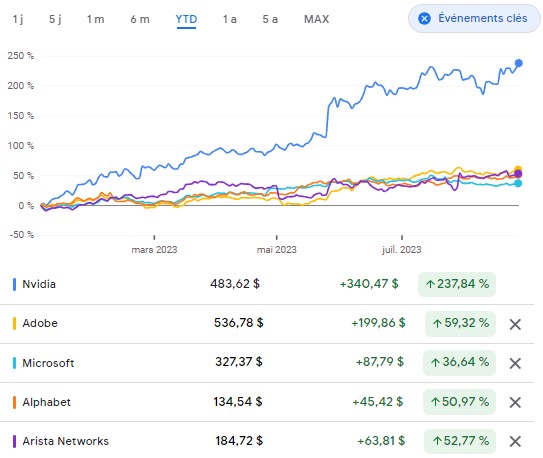The height and width of the screenshot is (458, 543).
Task: Show the MAX time range
Action: coord(317,19)
